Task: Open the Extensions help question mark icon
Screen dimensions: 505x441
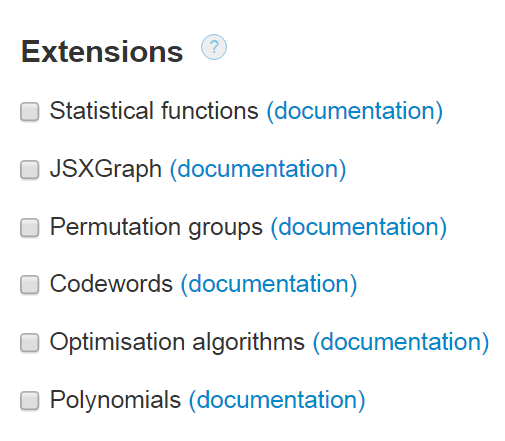Action: [x=214, y=47]
